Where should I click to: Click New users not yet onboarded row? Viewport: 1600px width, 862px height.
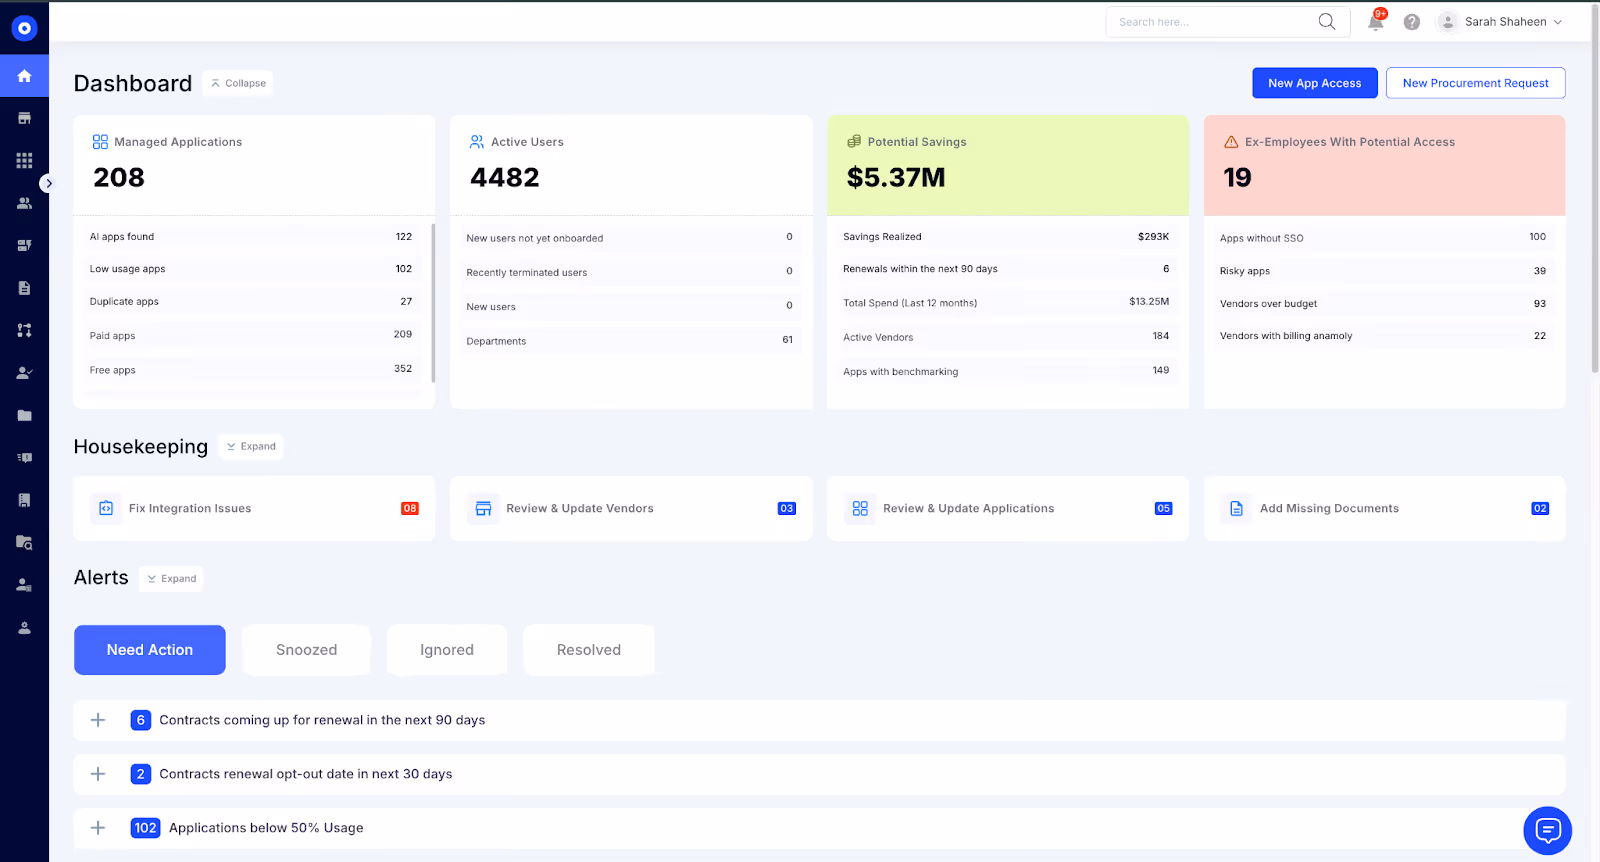click(631, 238)
